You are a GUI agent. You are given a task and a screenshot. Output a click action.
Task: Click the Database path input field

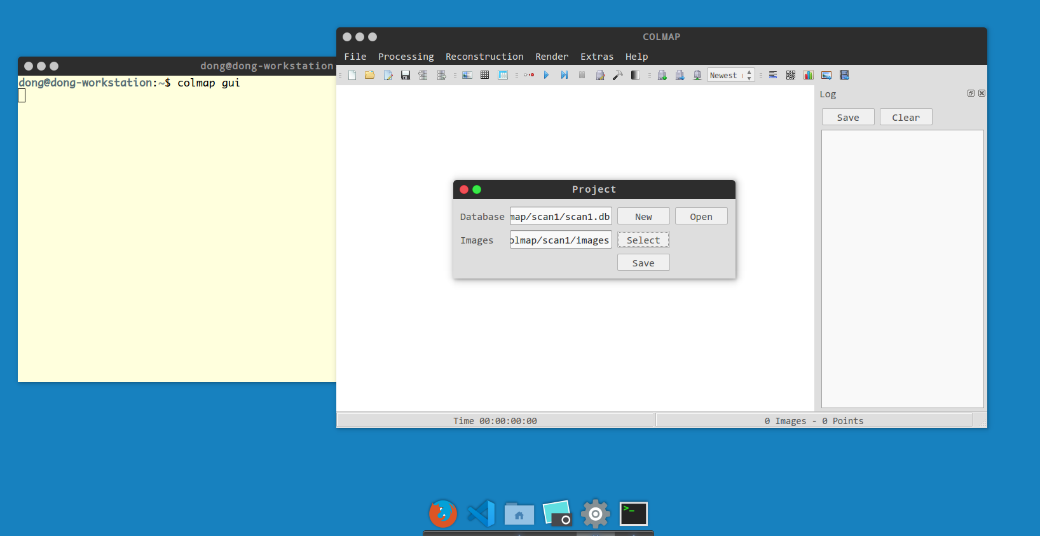coord(560,216)
